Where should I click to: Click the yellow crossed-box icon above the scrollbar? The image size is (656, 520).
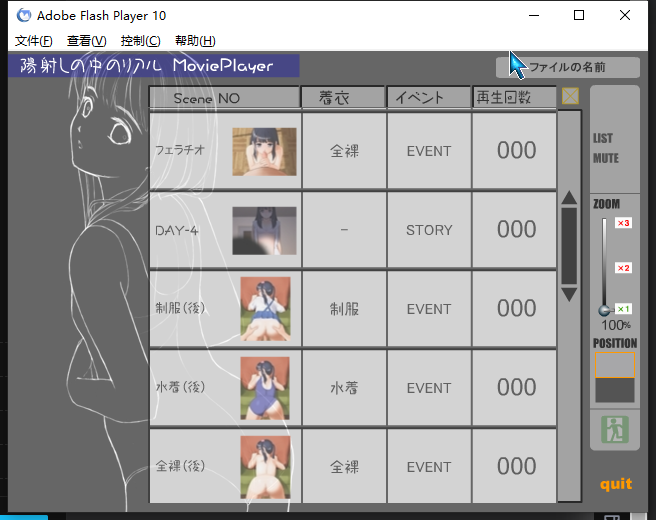click(x=570, y=96)
